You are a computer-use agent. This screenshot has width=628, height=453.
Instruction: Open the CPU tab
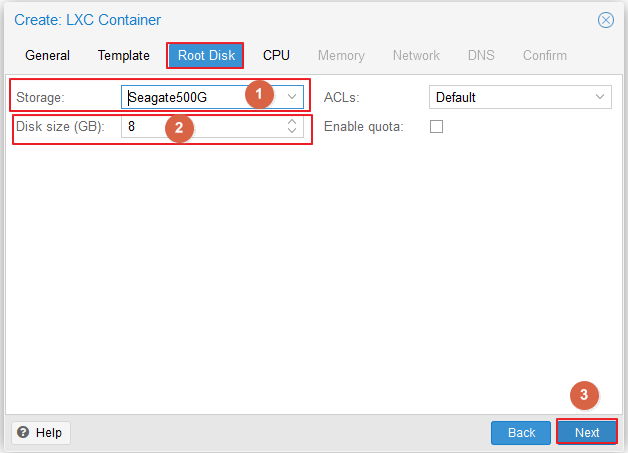(x=276, y=55)
